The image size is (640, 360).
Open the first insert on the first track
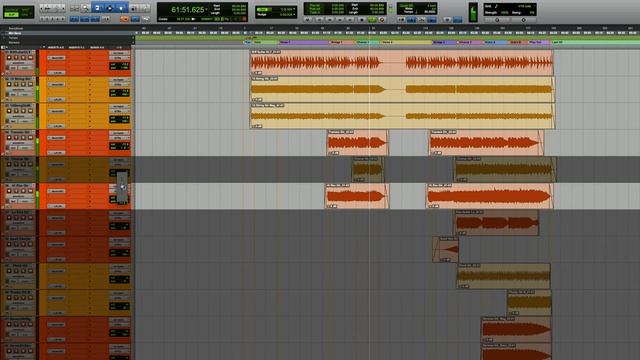pyautogui.click(x=56, y=58)
